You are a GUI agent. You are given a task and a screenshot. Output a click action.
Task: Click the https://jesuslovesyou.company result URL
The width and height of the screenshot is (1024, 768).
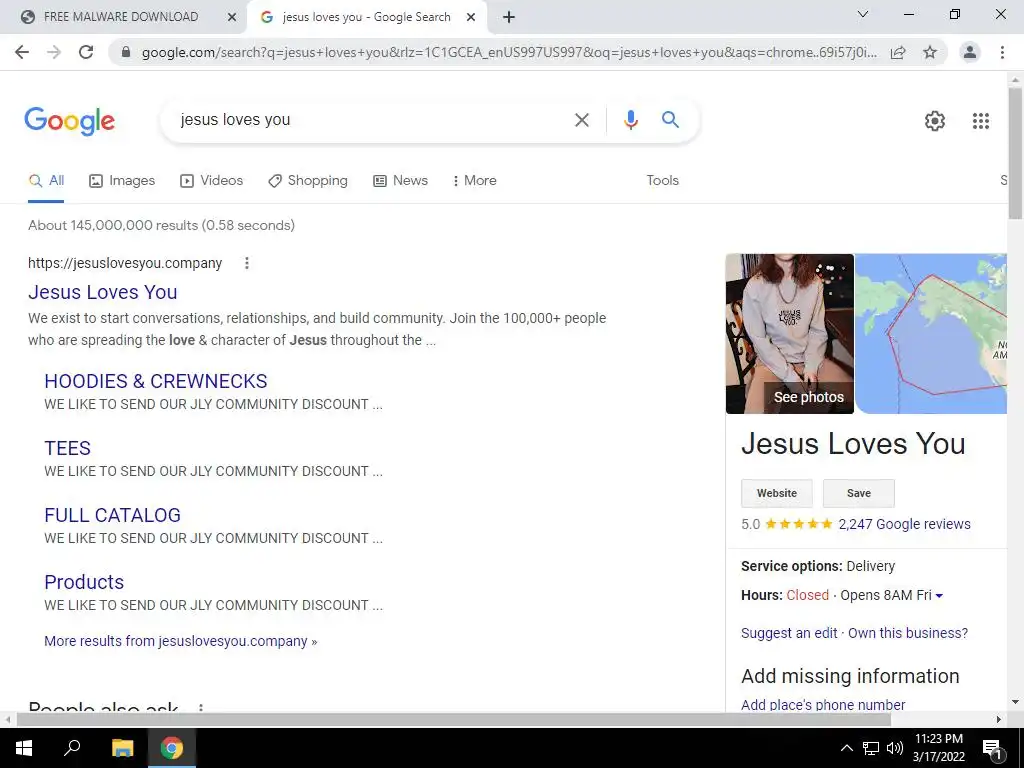[x=125, y=263]
